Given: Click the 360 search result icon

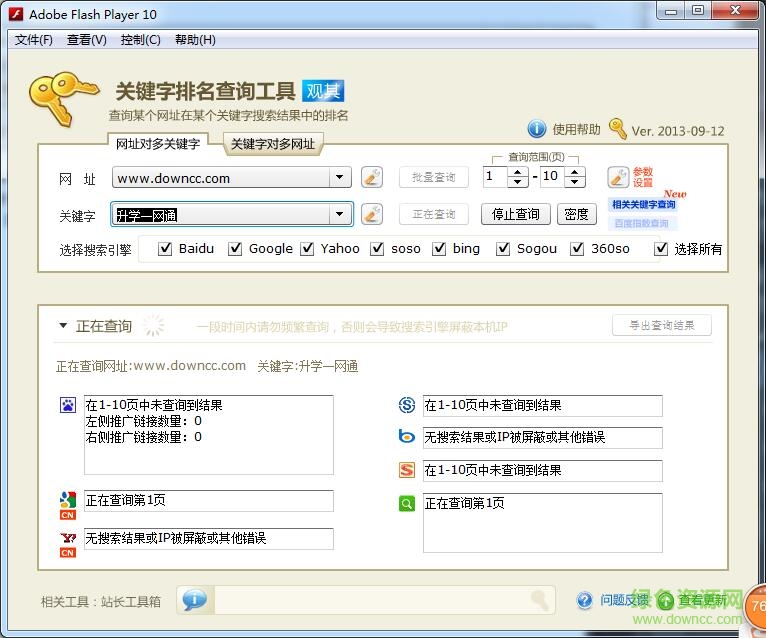Looking at the screenshot, I should coord(406,503).
